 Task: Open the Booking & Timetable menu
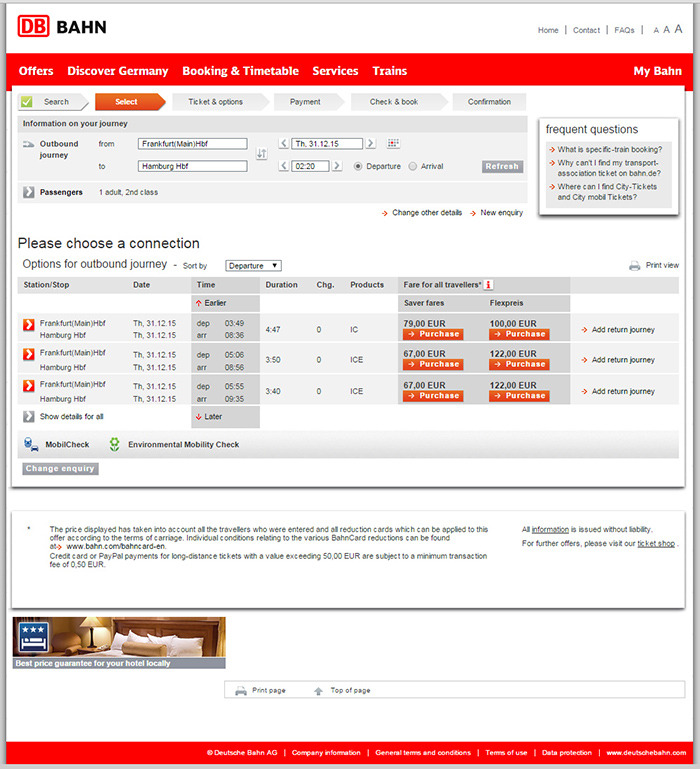[240, 71]
